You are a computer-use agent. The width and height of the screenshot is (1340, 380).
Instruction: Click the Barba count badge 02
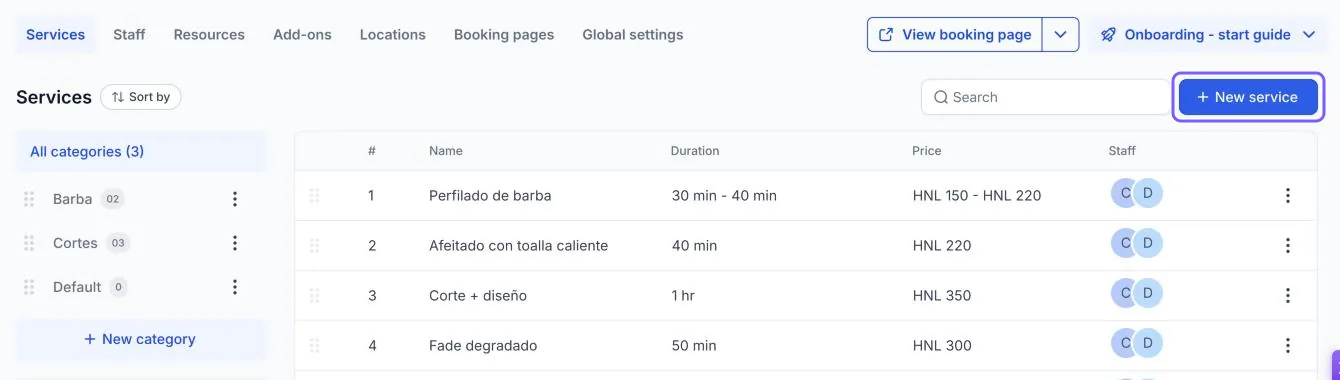point(113,199)
